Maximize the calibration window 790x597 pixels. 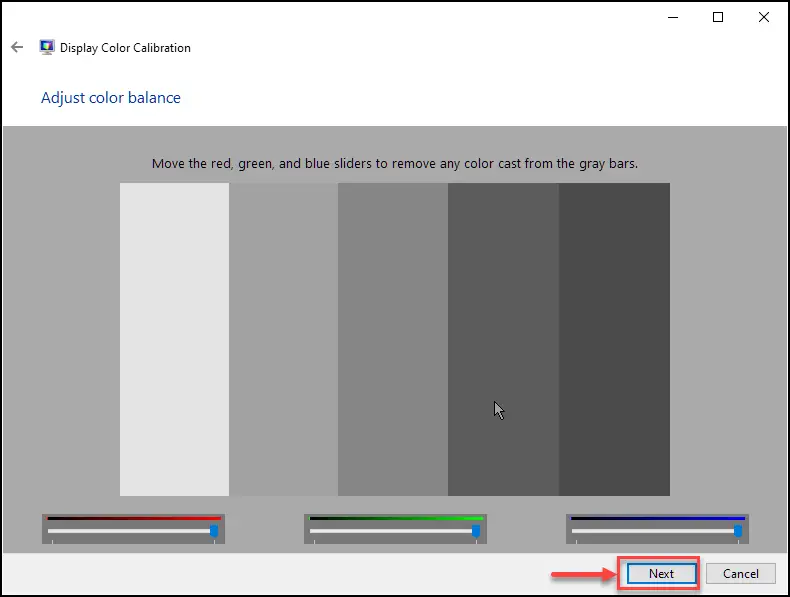pos(718,17)
